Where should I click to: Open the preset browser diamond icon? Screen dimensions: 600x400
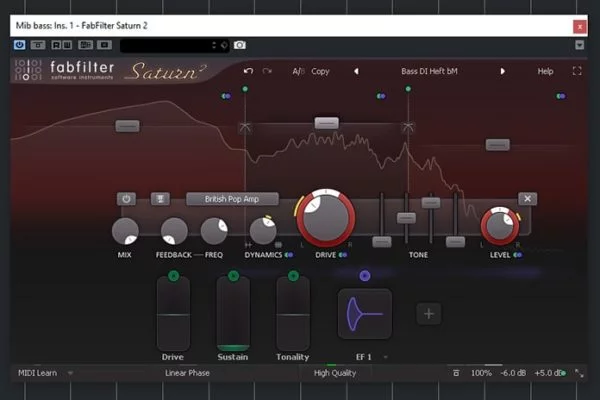tap(224, 46)
